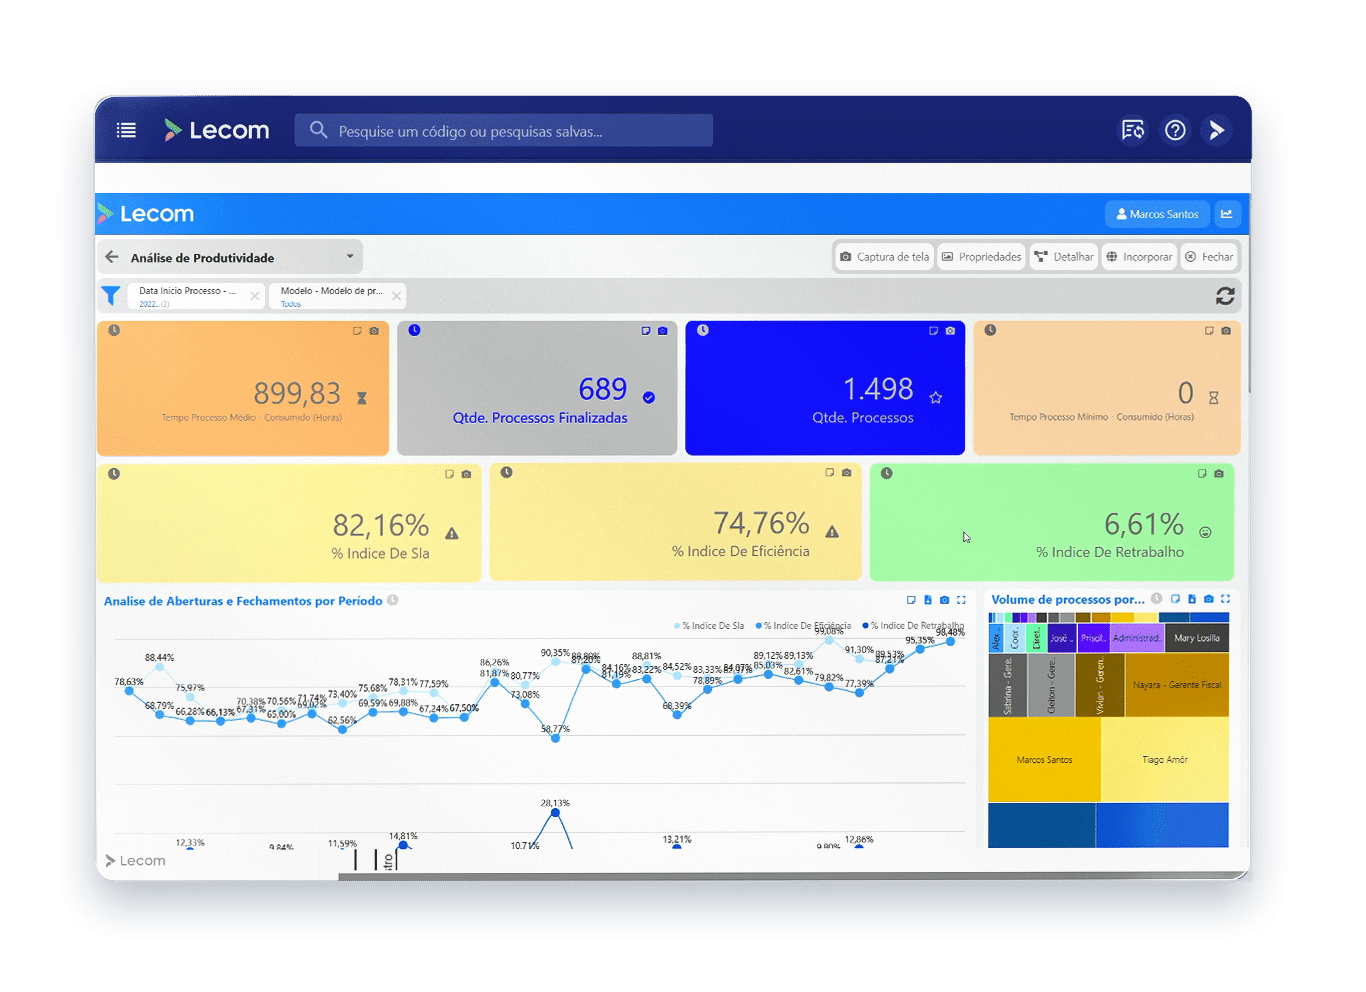The height and width of the screenshot is (992, 1366).
Task: Click the help question mark icon
Action: coord(1175,130)
